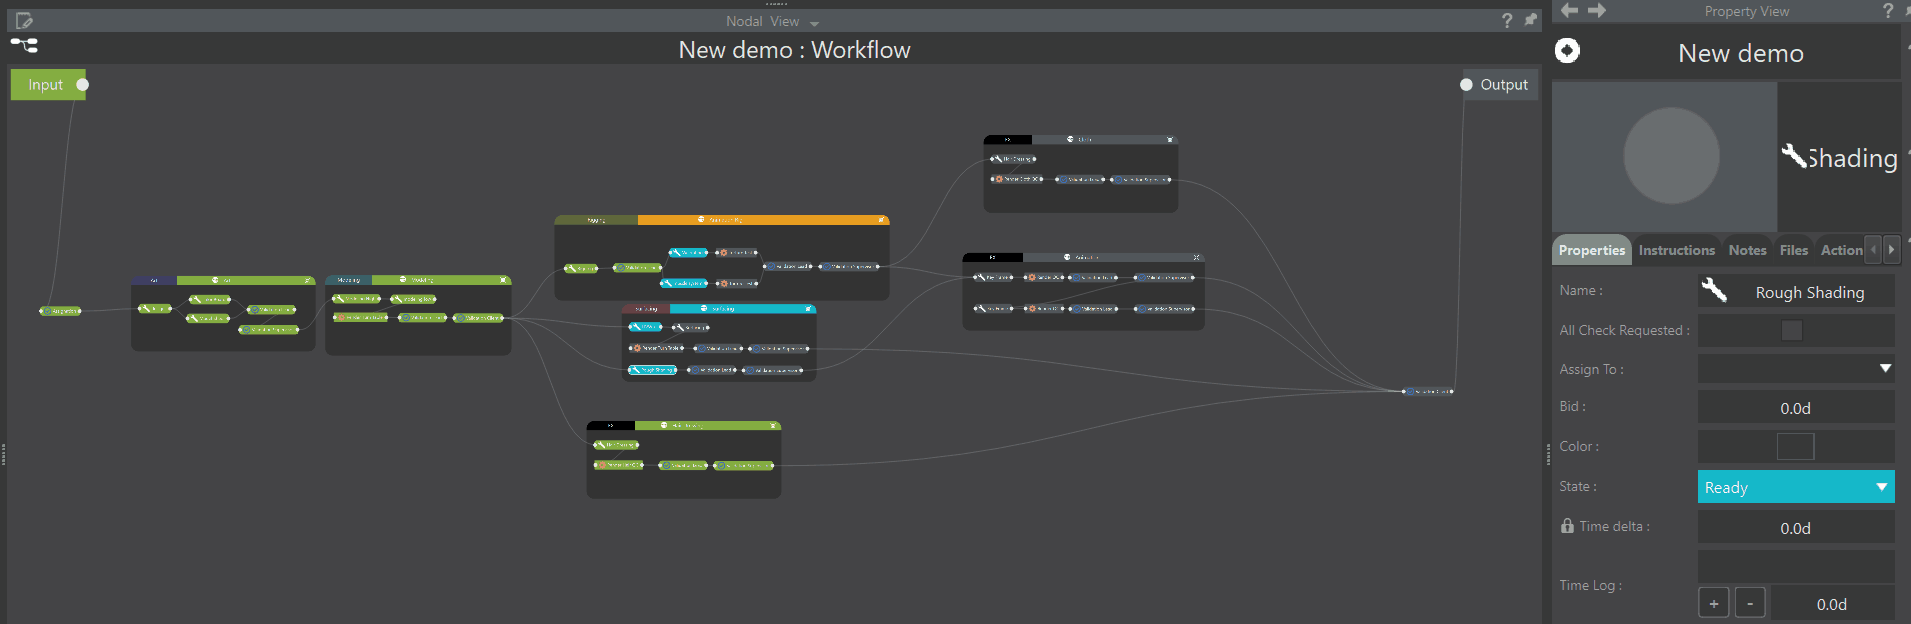Open the Files tab
Image resolution: width=1911 pixels, height=624 pixels.
[x=1793, y=250]
